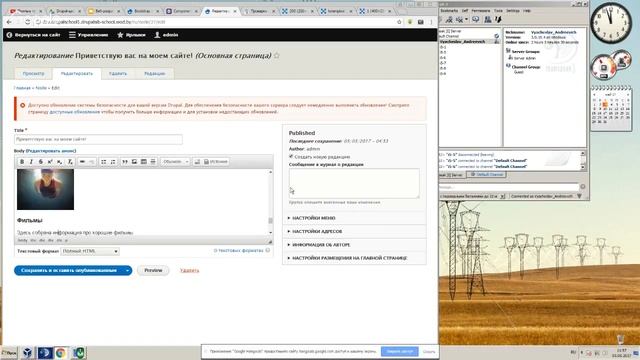
Task: Insert an image using the editor toolbar
Action: pos(134,162)
